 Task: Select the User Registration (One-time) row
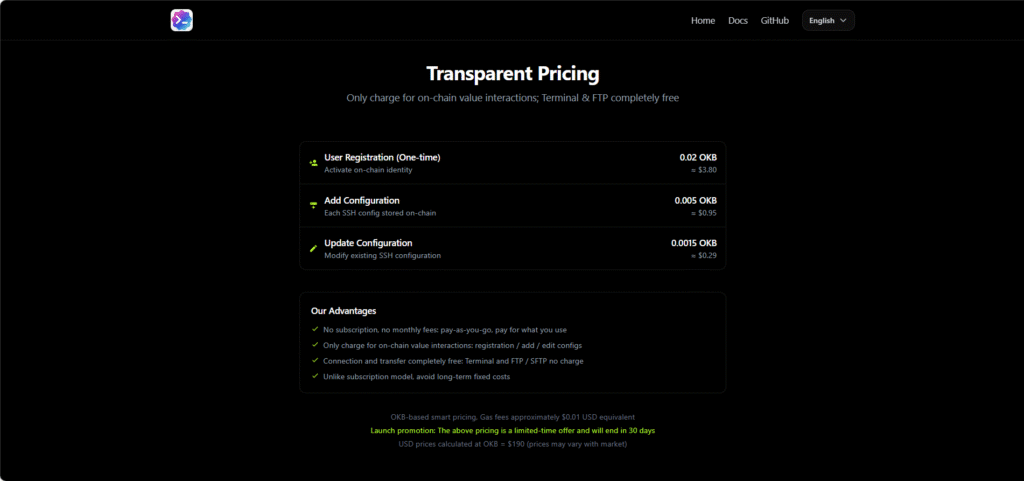[513, 163]
